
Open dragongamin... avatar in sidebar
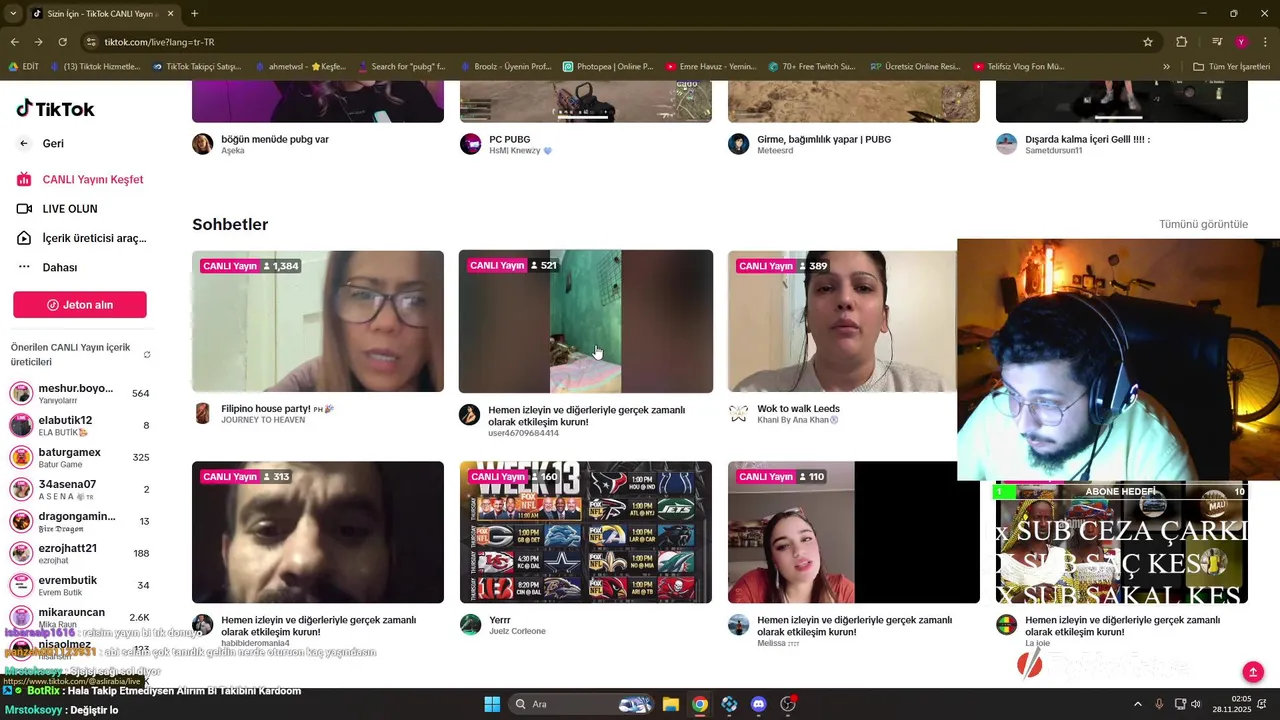[x=21, y=521]
